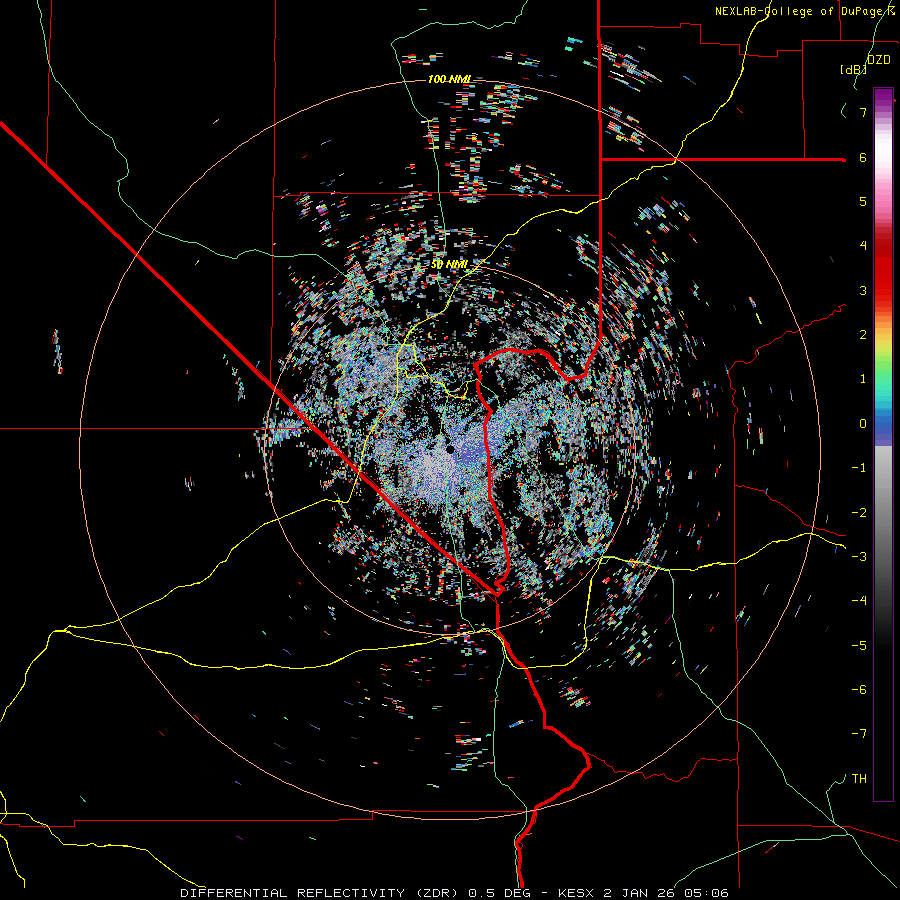Screen dimensions: 900x900
Task: Click the 1 value on the scale
Action: (x=863, y=379)
